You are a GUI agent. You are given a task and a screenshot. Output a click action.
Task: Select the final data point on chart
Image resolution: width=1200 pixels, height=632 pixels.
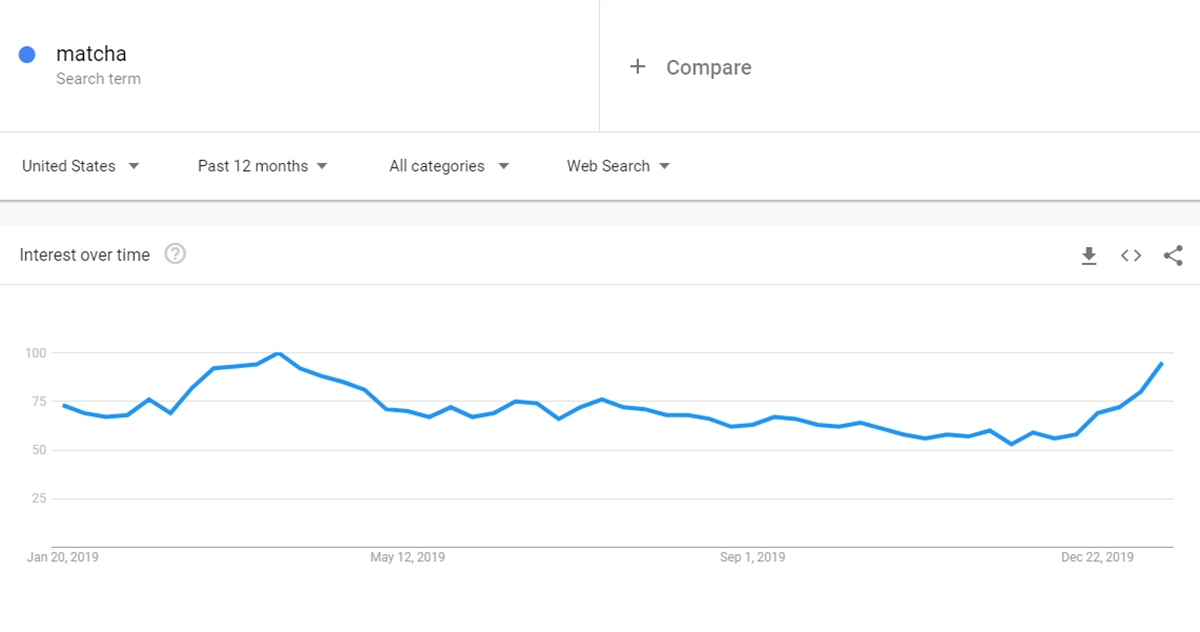tap(1161, 363)
